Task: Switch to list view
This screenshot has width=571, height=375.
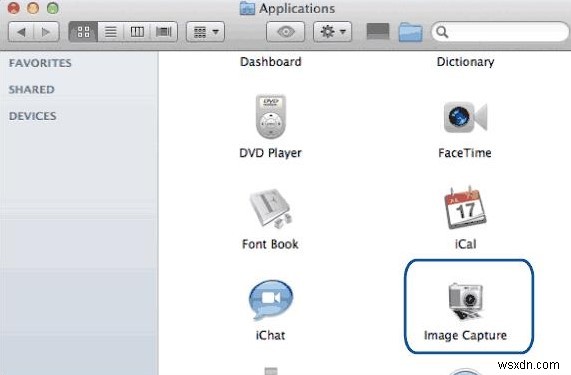Action: (x=111, y=32)
